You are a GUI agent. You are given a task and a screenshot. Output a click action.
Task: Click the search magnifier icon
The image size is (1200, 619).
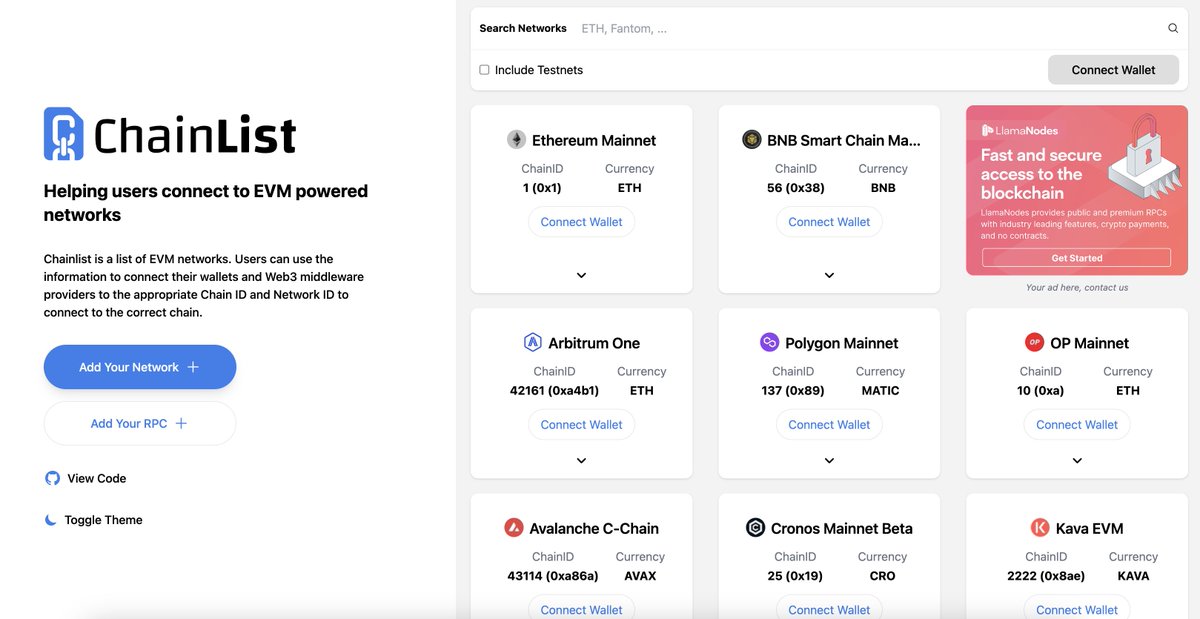click(1172, 28)
